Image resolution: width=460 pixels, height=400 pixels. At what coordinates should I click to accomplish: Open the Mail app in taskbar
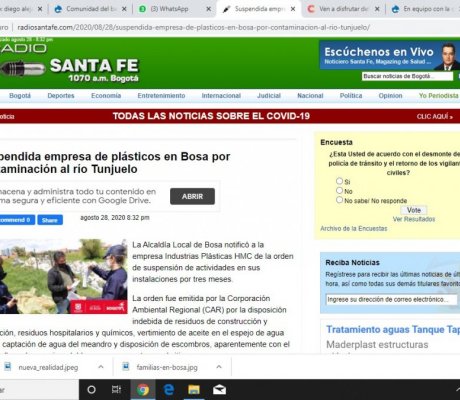coord(219,389)
